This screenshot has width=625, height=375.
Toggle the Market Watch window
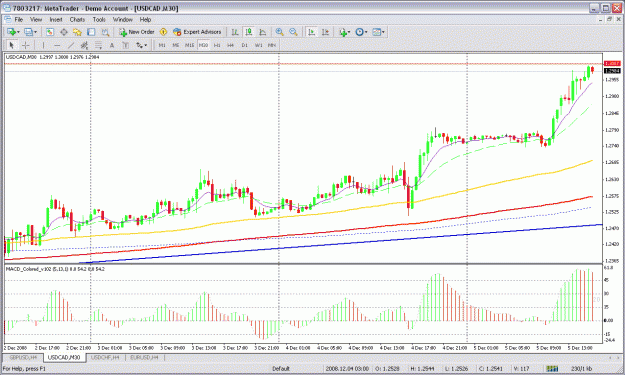click(50, 32)
